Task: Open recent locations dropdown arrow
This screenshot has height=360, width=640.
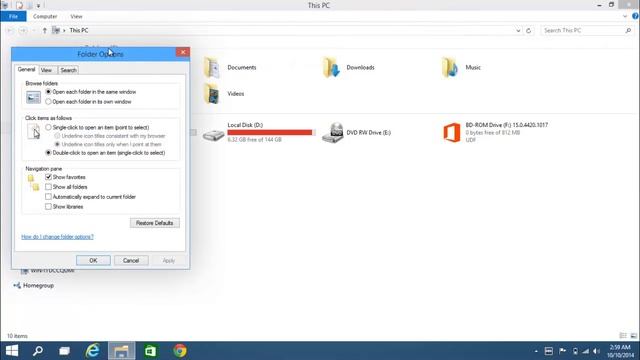Action: tap(33, 31)
